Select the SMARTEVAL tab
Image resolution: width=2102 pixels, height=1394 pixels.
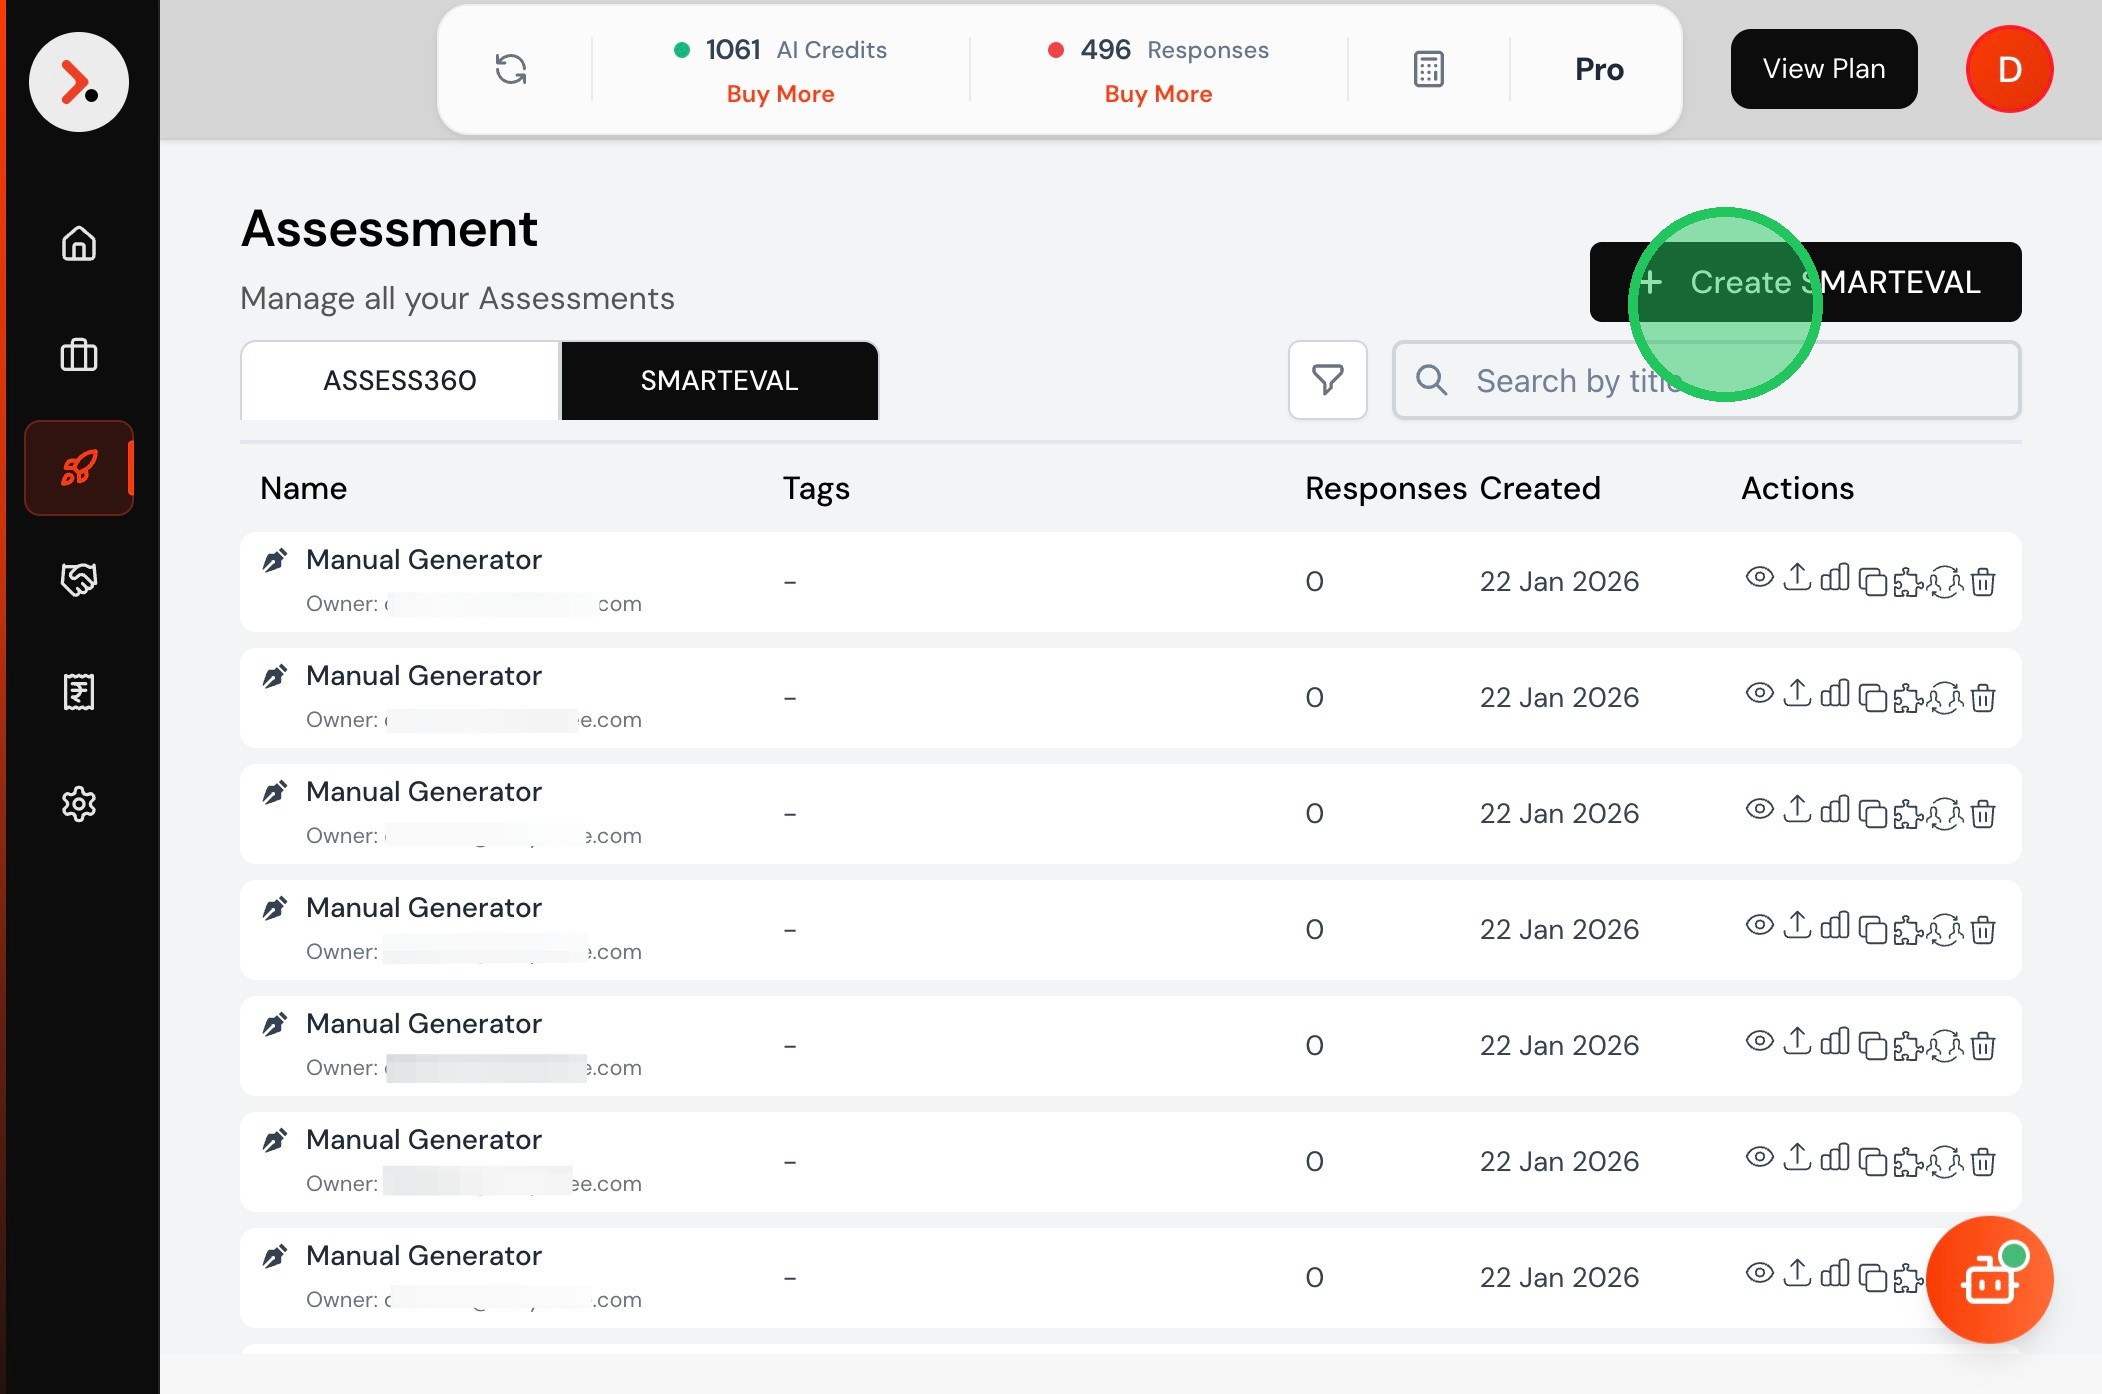(719, 380)
